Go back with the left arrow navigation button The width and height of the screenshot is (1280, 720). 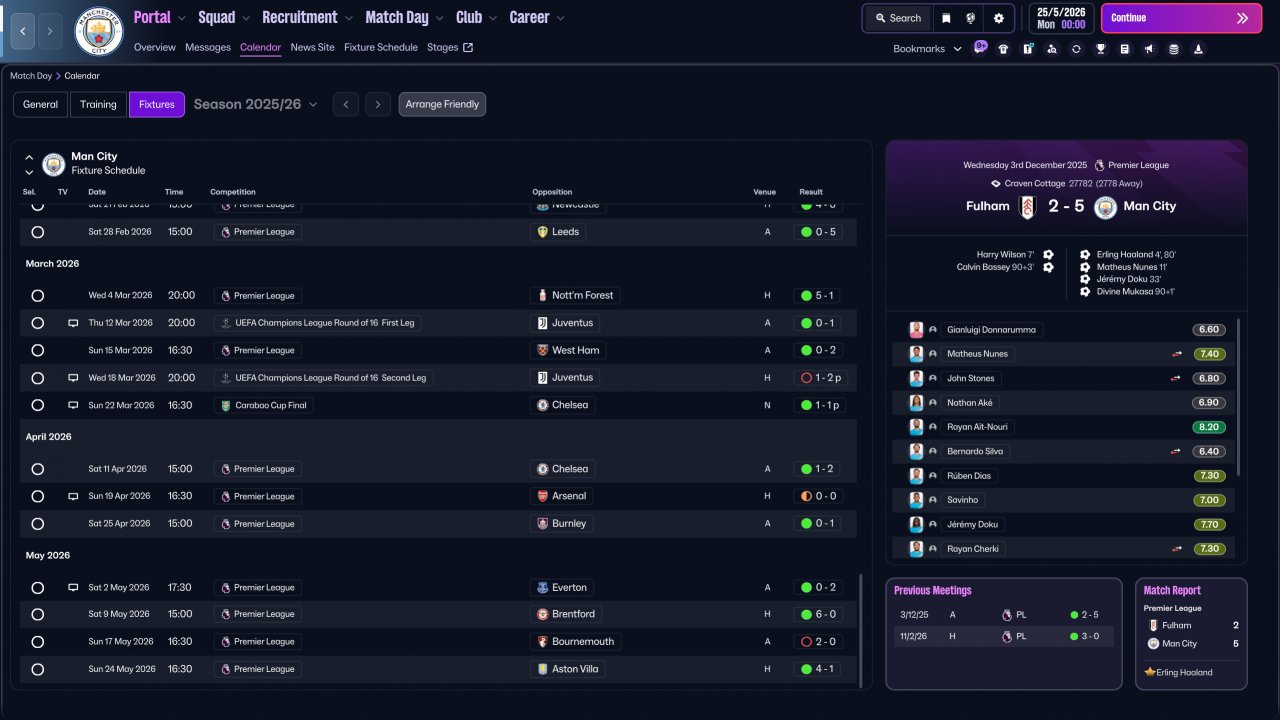click(x=22, y=31)
